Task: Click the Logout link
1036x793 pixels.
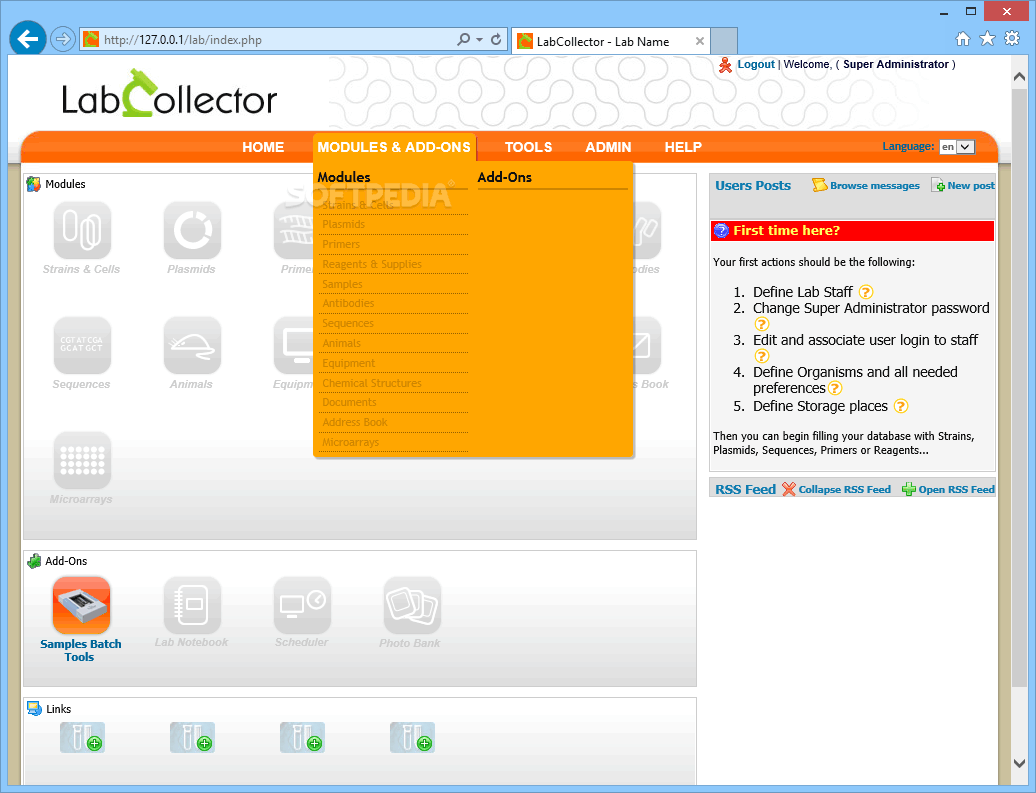Action: coord(755,64)
